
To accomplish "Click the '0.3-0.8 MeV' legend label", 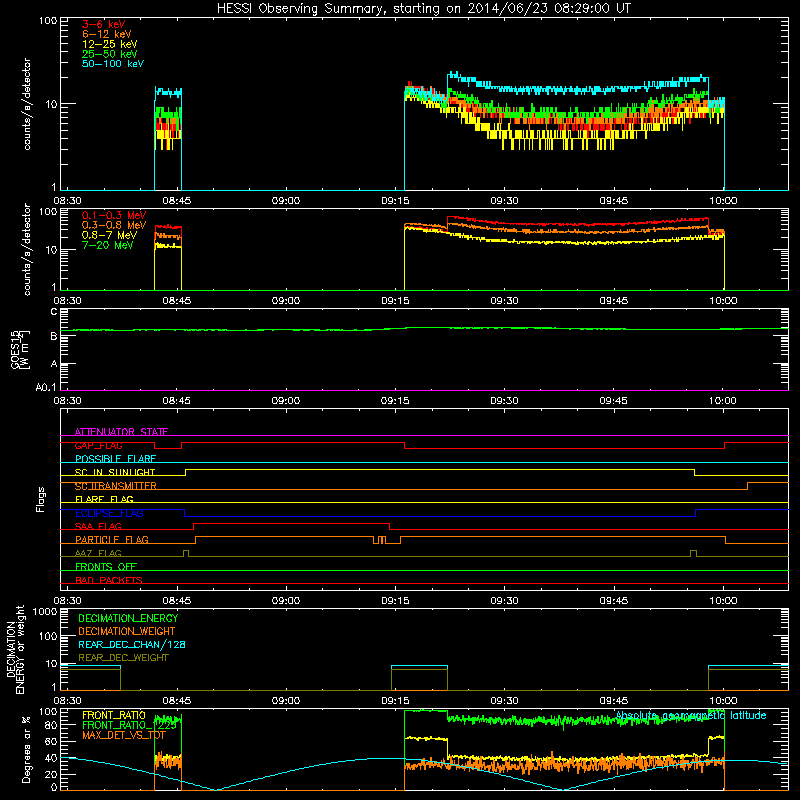I will click(114, 225).
